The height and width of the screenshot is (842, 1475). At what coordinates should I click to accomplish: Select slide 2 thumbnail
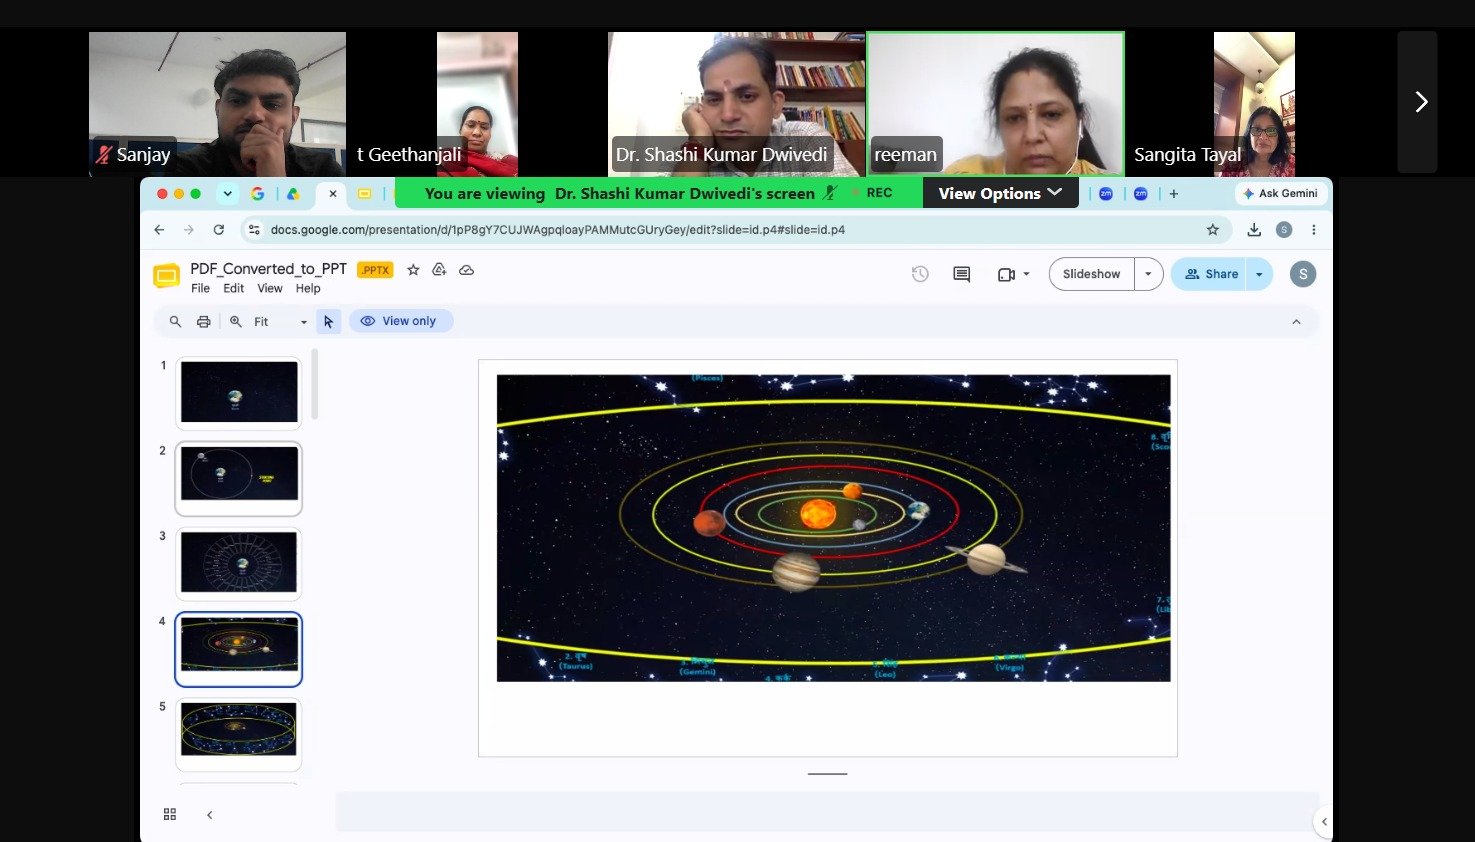coord(239,478)
